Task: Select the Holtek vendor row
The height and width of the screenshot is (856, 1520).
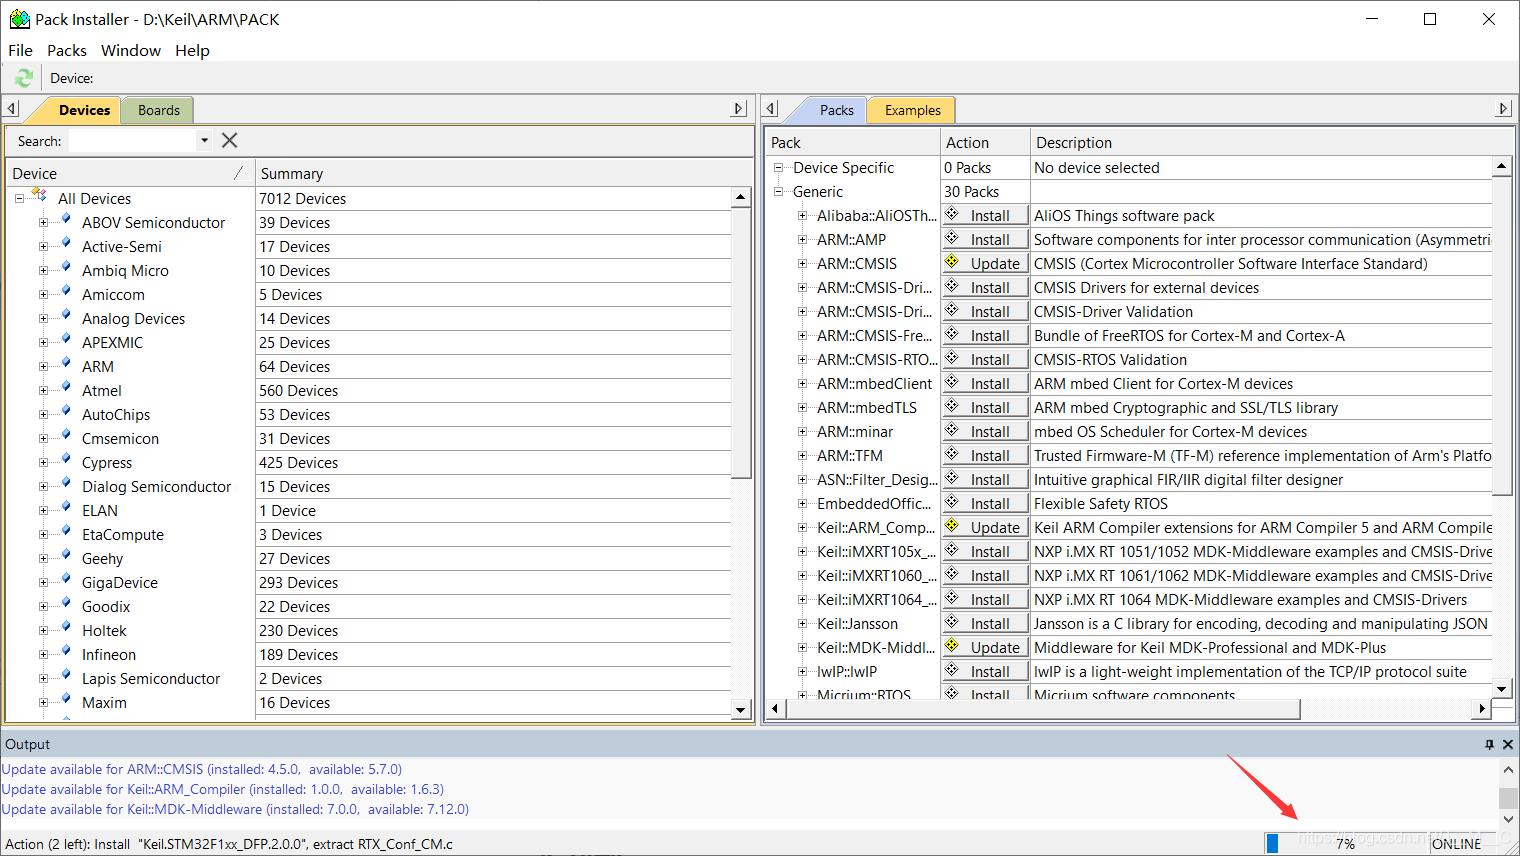Action: pos(104,630)
